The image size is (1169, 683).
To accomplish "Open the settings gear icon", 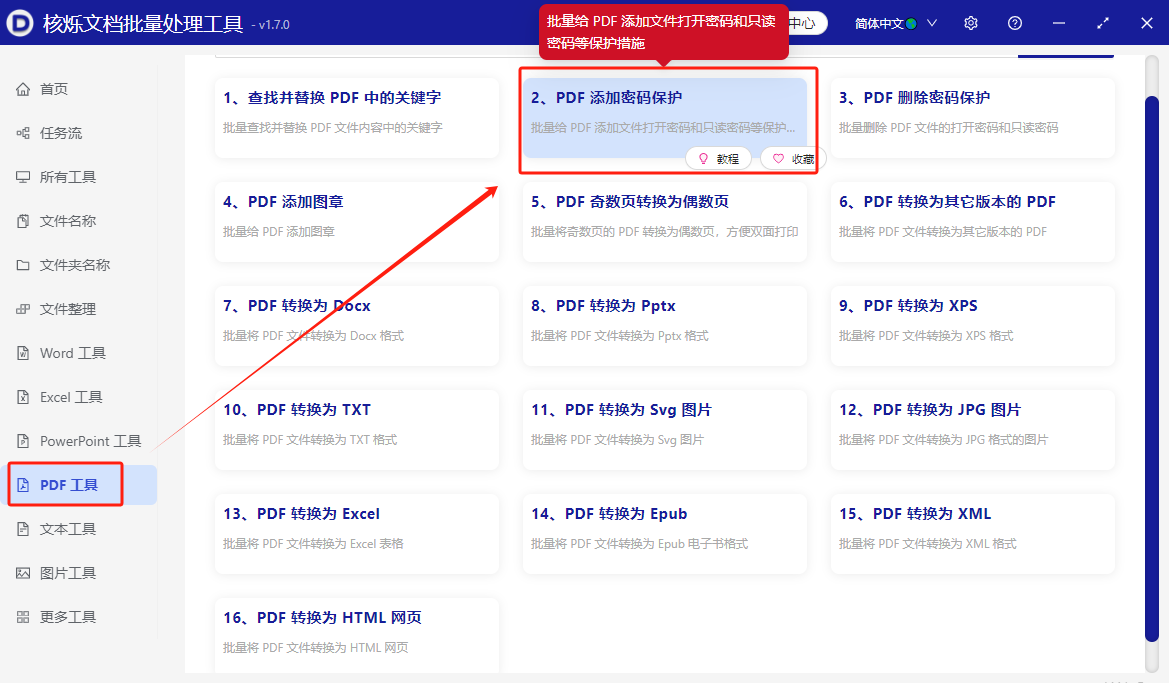I will click(970, 22).
